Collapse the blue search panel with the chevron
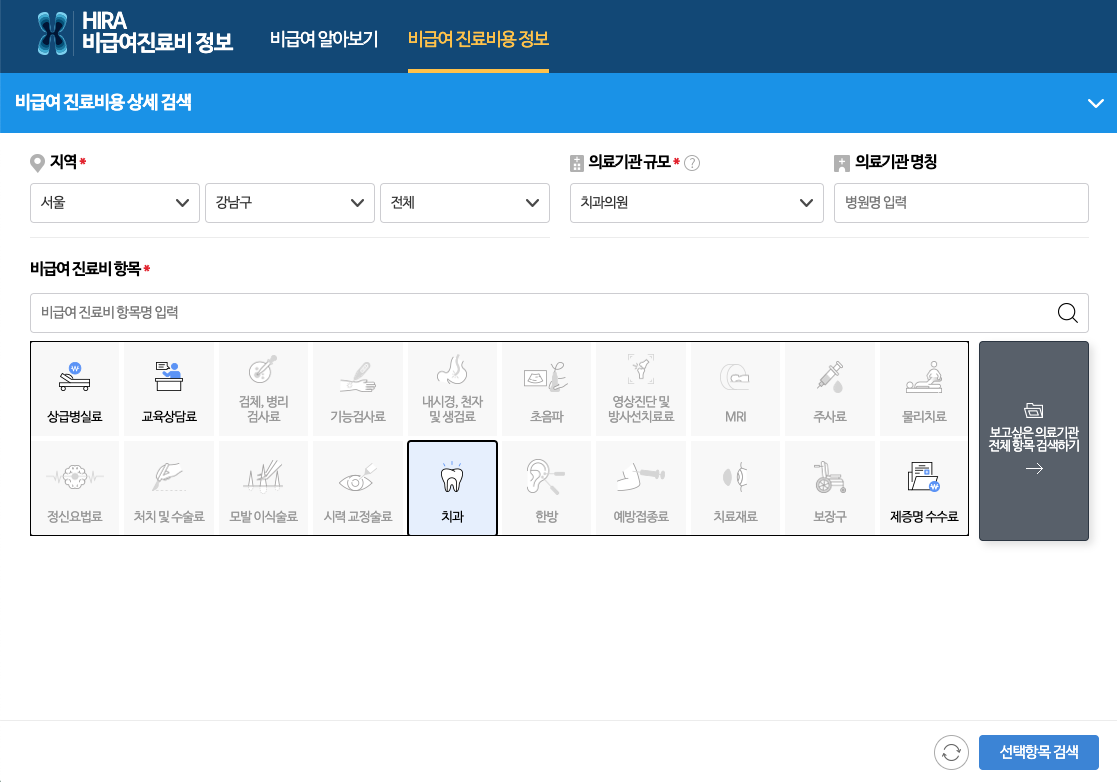Viewport: 1117px width, 782px height. tap(1093, 103)
